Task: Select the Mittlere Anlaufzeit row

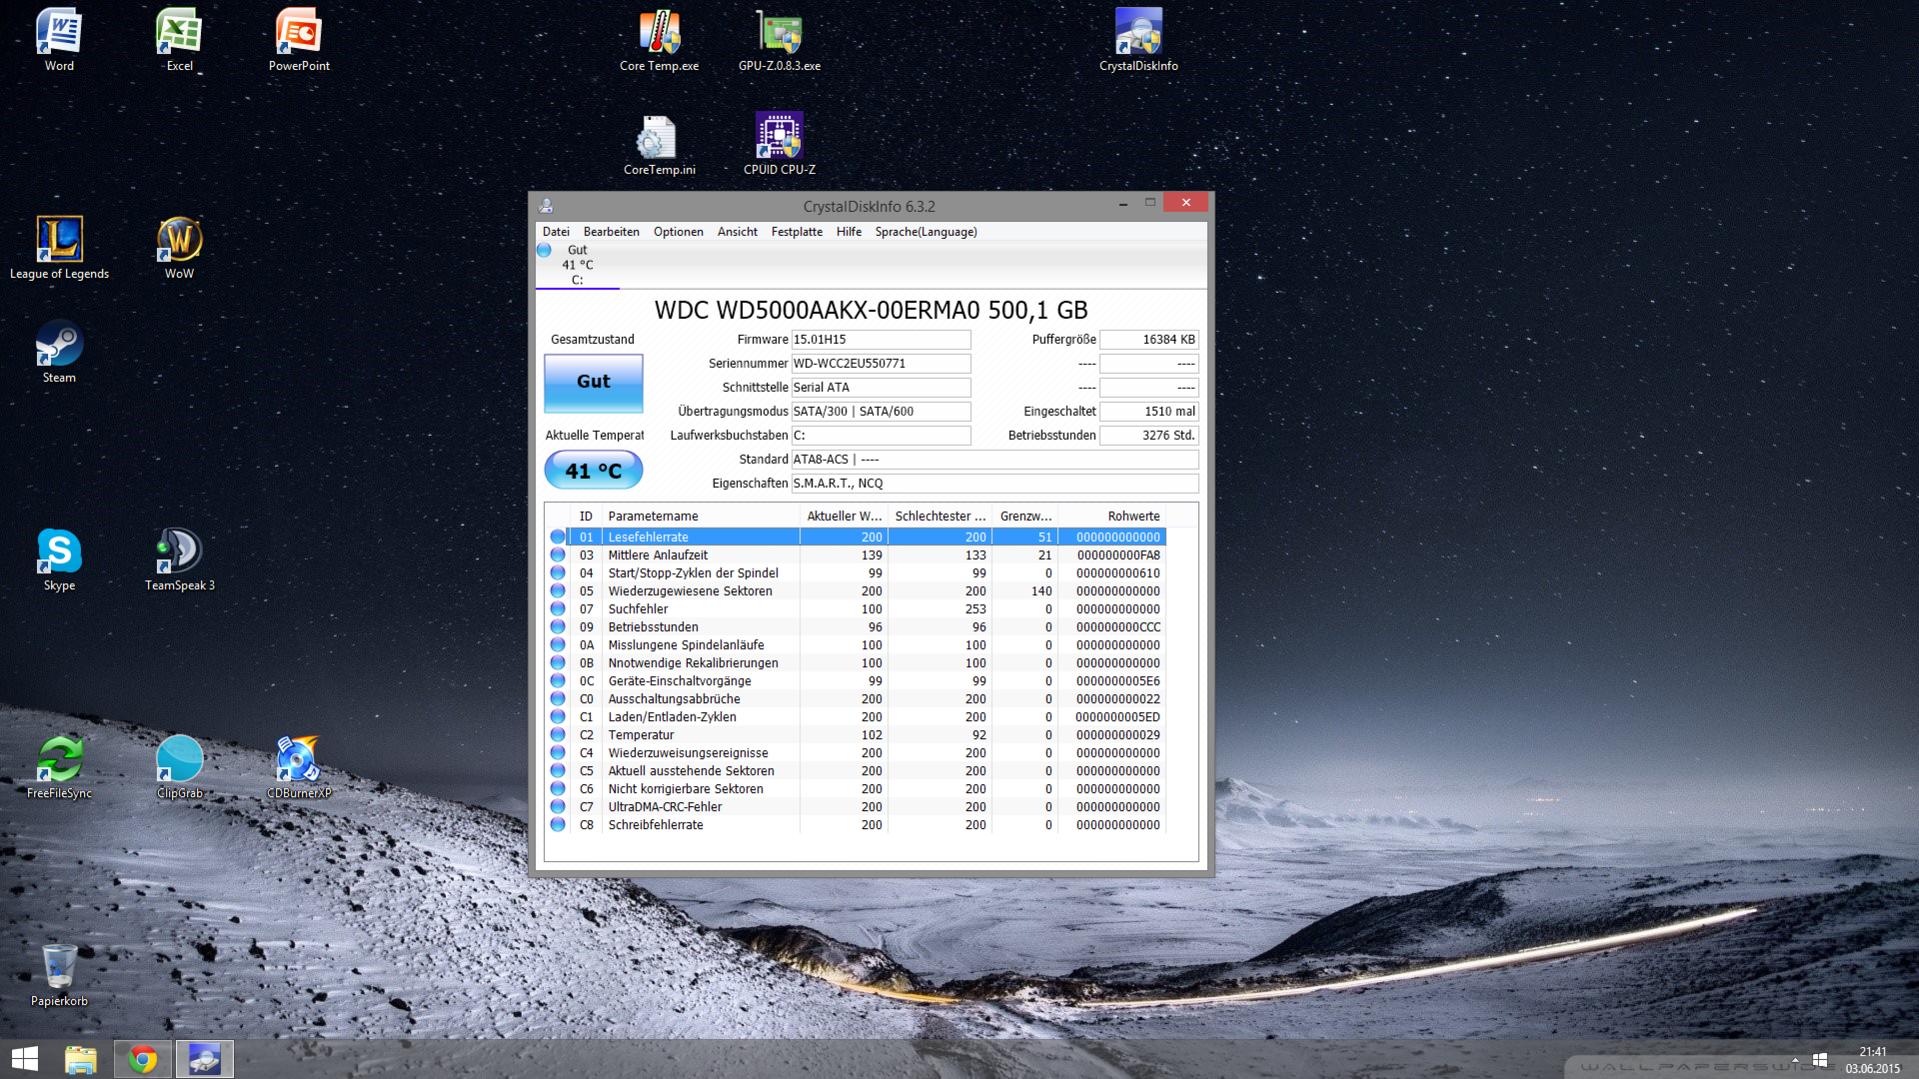Action: [857, 555]
